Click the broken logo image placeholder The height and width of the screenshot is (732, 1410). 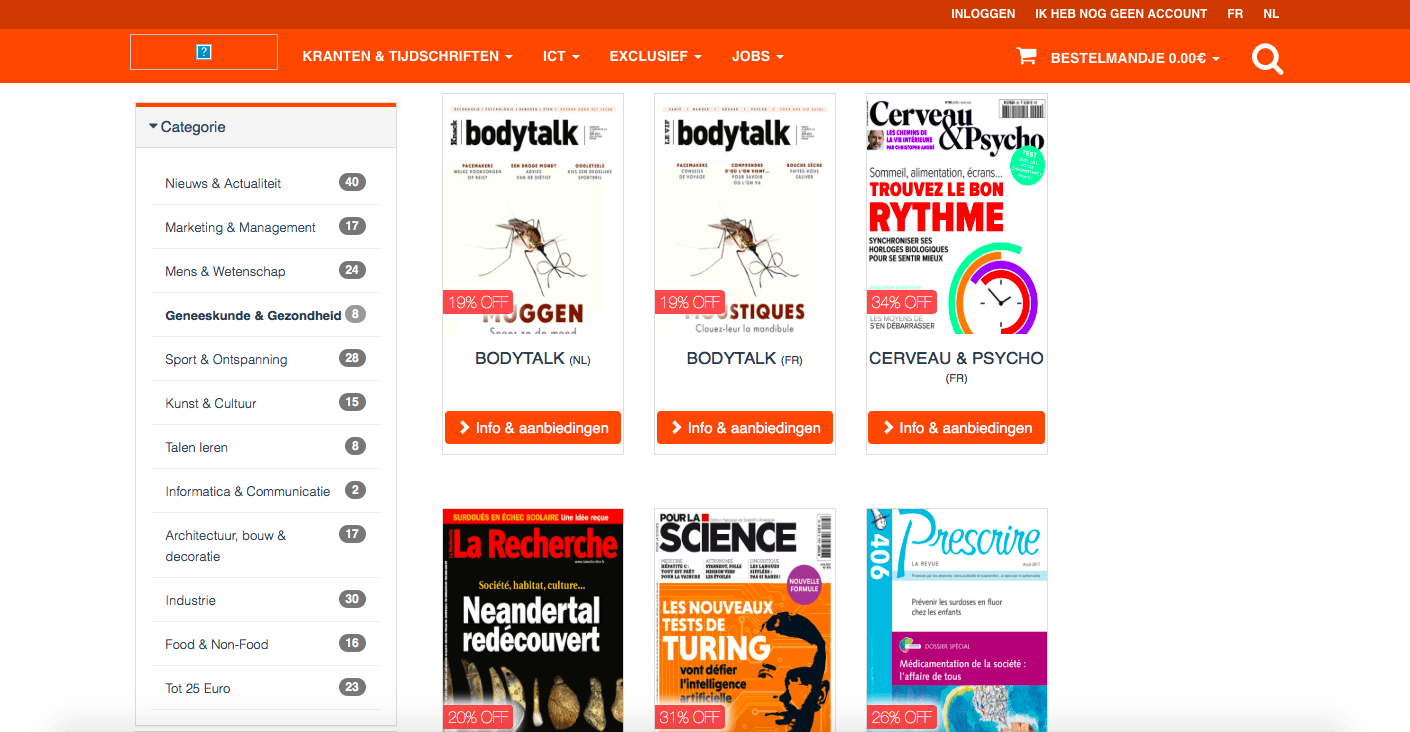coord(204,52)
